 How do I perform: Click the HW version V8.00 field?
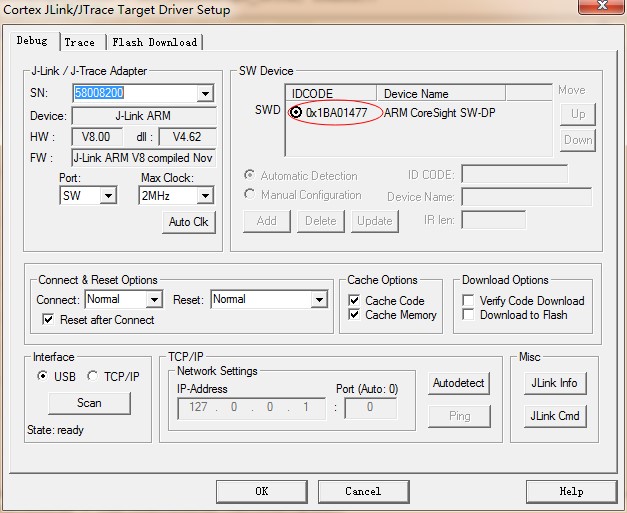click(97, 137)
